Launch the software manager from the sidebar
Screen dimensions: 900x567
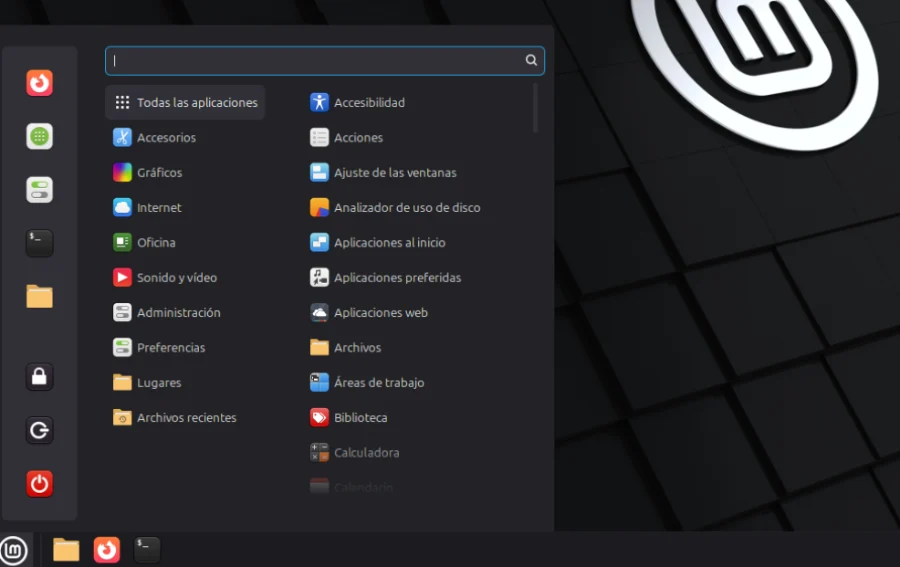pos(39,136)
